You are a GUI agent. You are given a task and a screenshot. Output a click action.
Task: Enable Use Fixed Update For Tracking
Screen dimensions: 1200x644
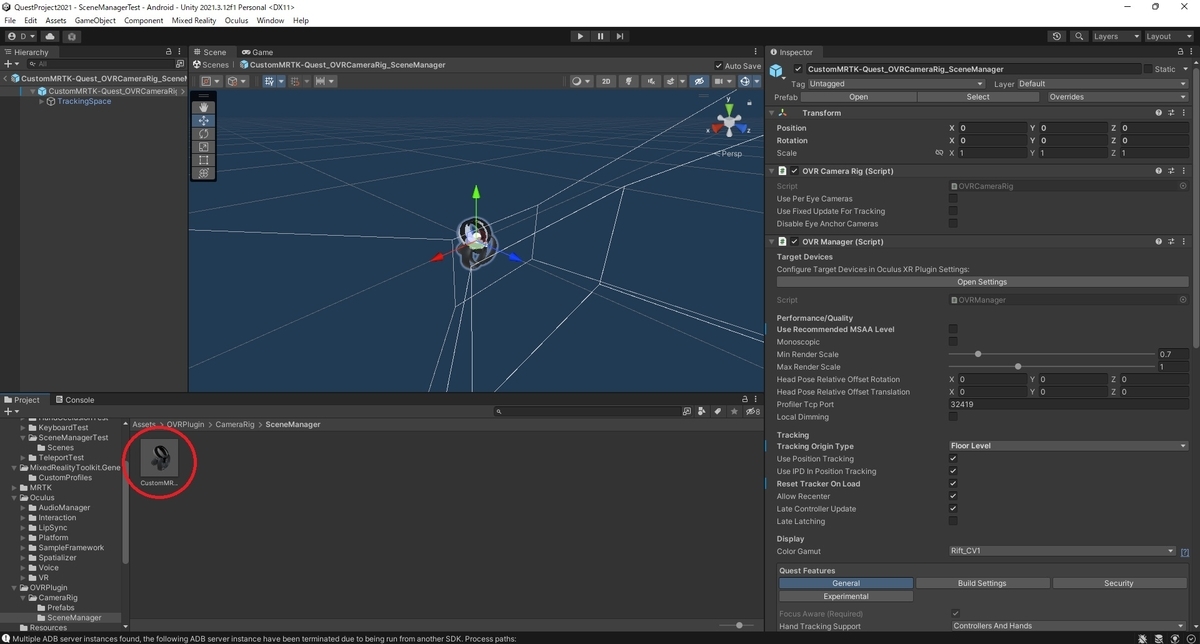953,211
